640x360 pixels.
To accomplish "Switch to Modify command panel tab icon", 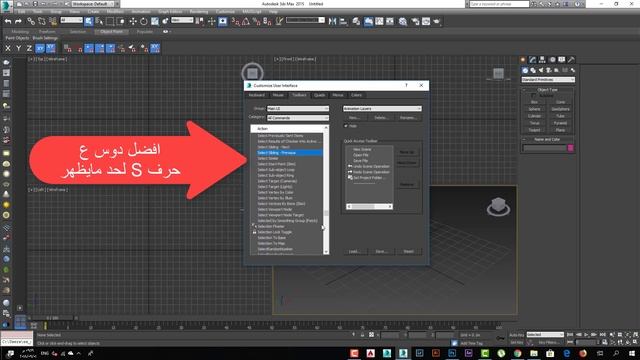I will 533,60.
